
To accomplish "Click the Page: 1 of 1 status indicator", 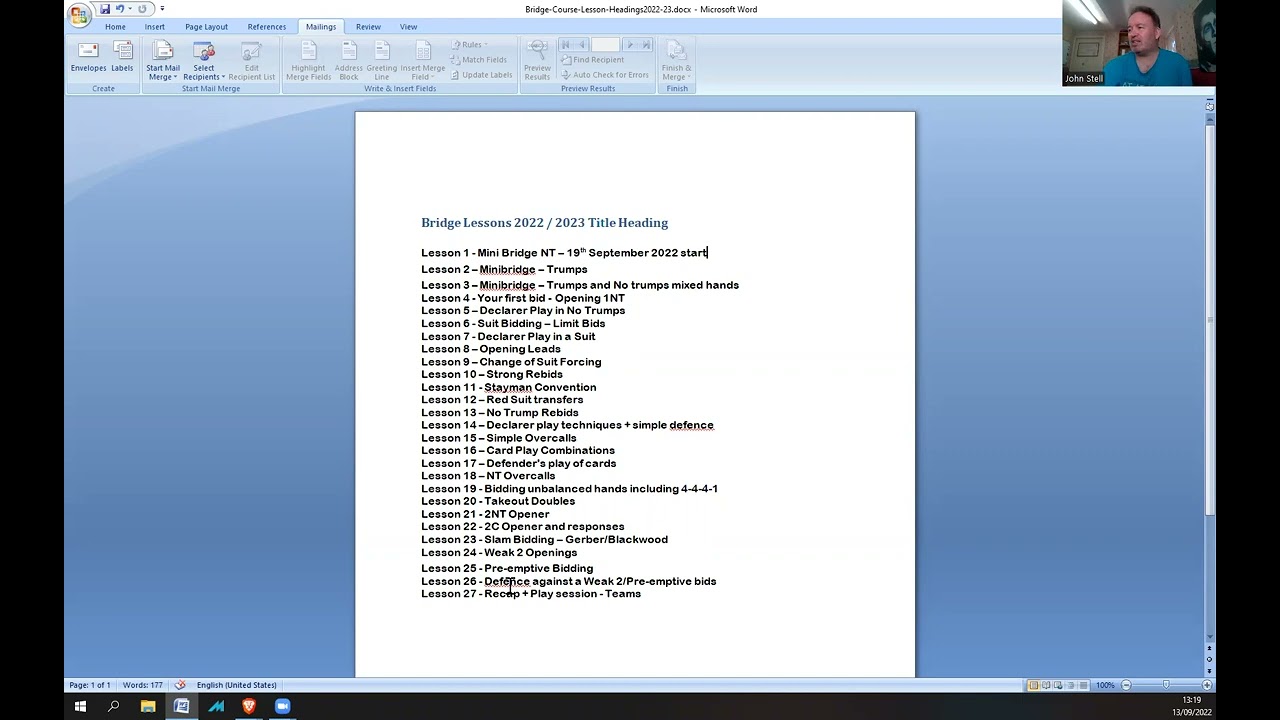I will pos(90,685).
